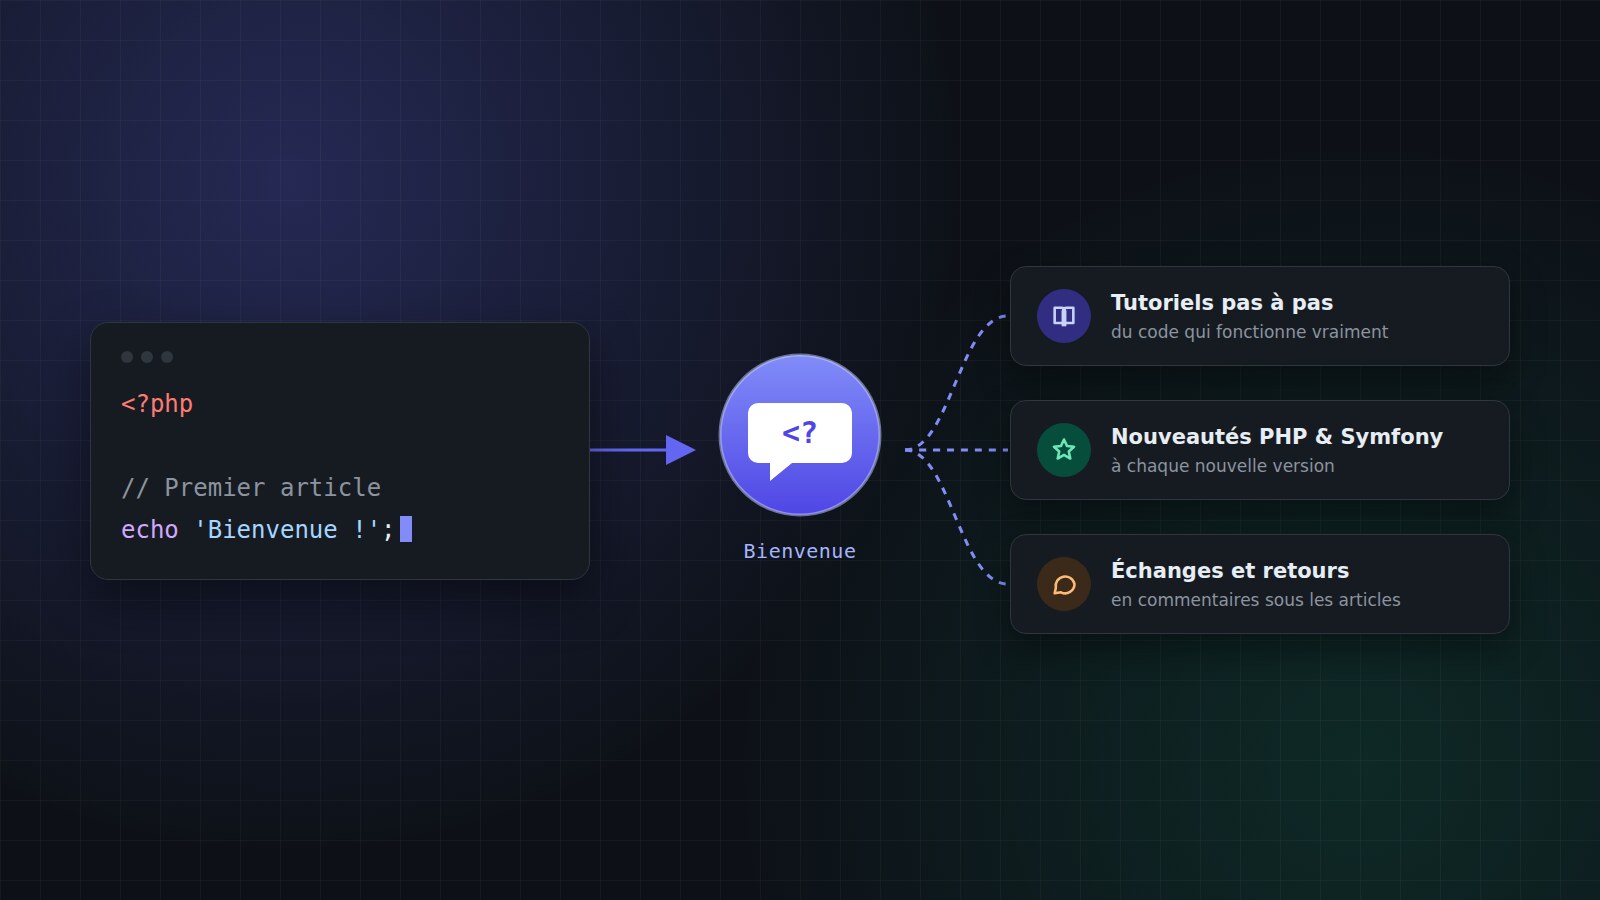The height and width of the screenshot is (900, 1600).
Task: Click the comment bubble icon beside Échanges et retours
Action: pos(1064,584)
